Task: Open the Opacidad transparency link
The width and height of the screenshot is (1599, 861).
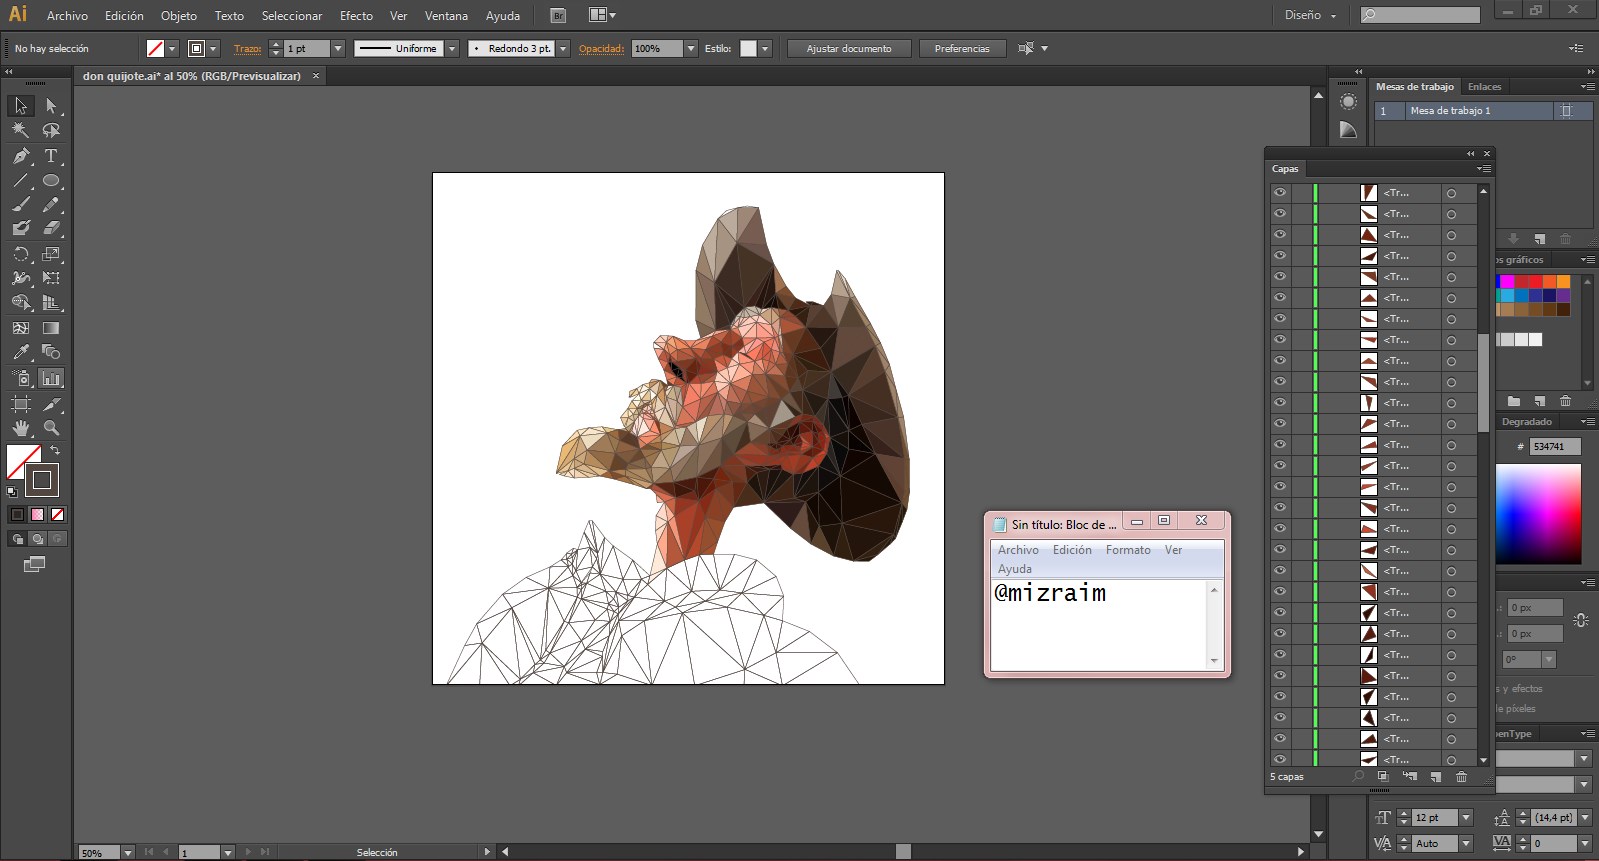Action: 601,49
